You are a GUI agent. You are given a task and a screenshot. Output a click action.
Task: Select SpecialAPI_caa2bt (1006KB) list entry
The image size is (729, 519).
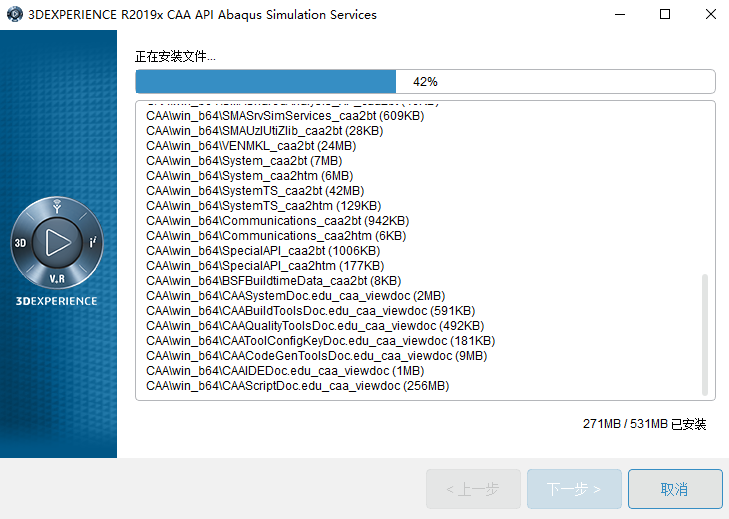[262, 250]
